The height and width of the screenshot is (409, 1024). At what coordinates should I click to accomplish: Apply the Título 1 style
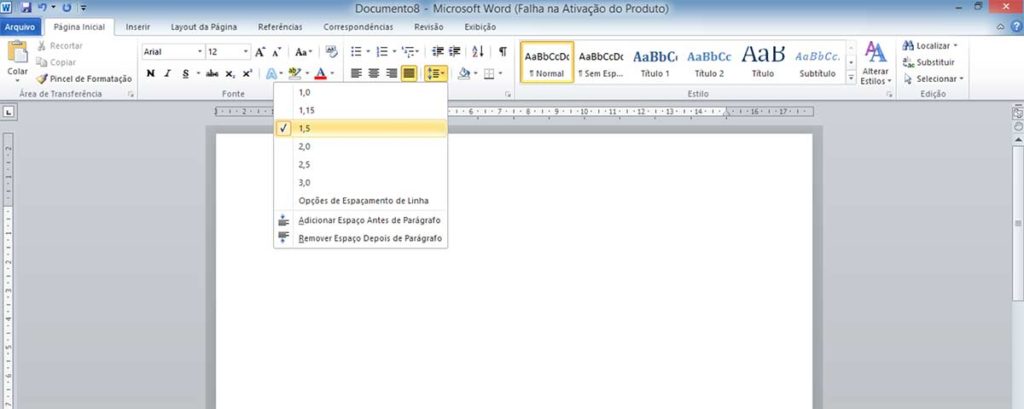(655, 63)
